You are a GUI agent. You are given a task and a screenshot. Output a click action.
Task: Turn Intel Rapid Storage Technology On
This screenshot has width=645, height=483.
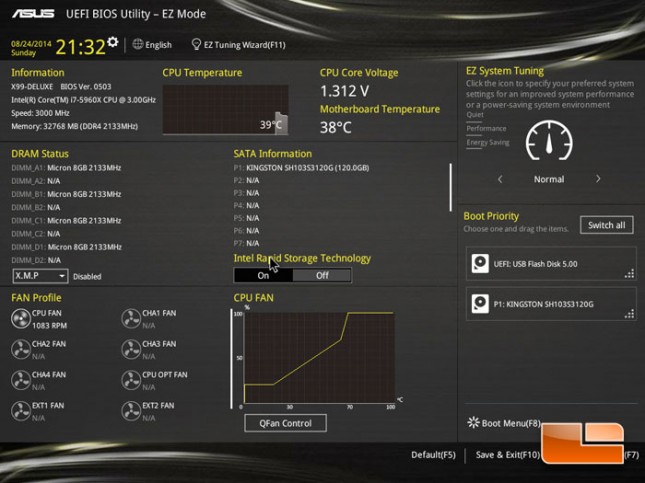pos(263,275)
